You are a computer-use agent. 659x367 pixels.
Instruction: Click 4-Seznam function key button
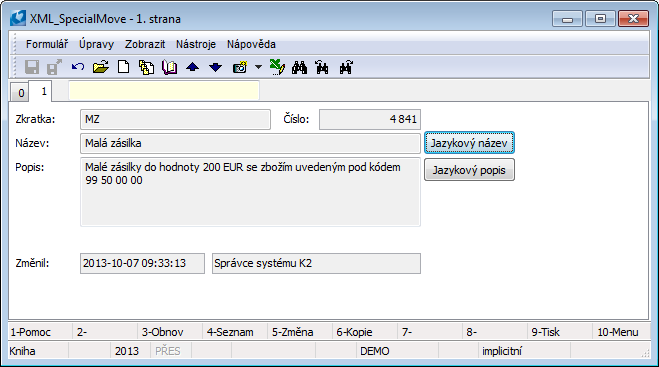(235, 332)
